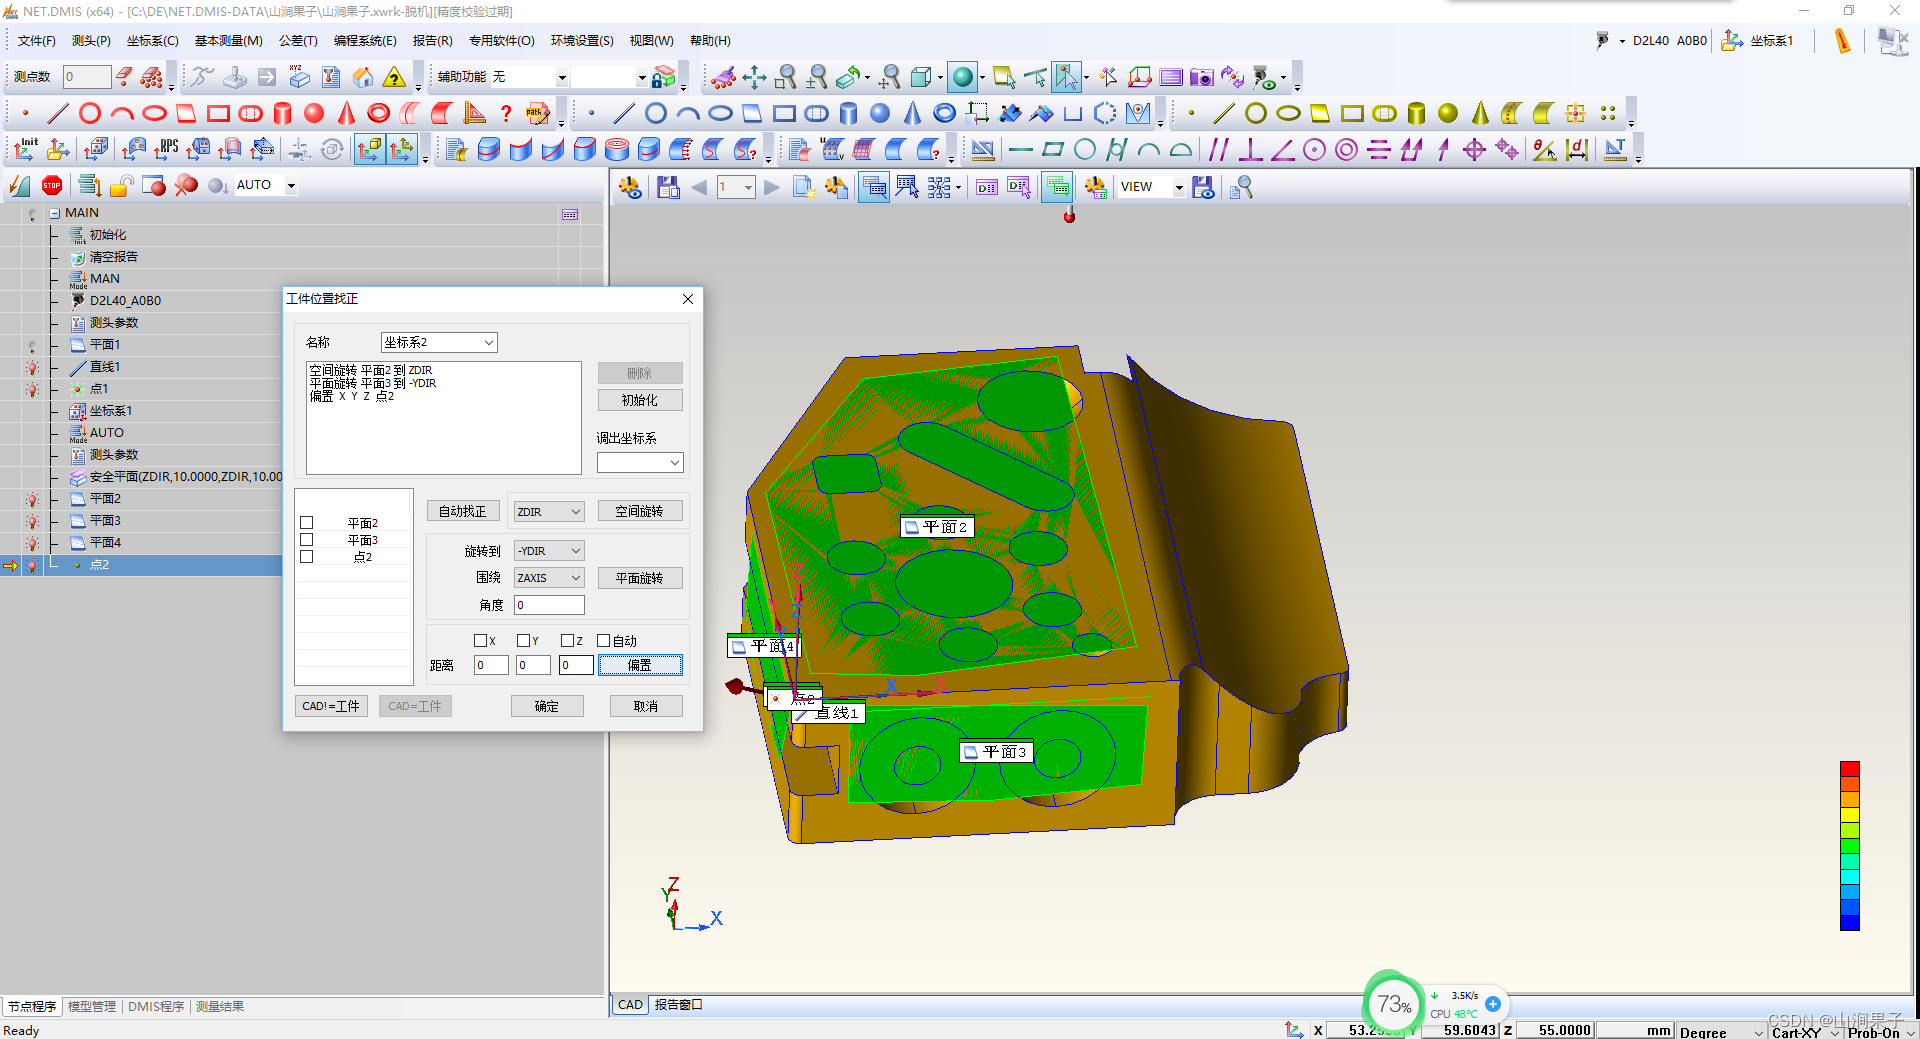Switch to the 报告窗口 tab
1920x1039 pixels.
[678, 1005]
